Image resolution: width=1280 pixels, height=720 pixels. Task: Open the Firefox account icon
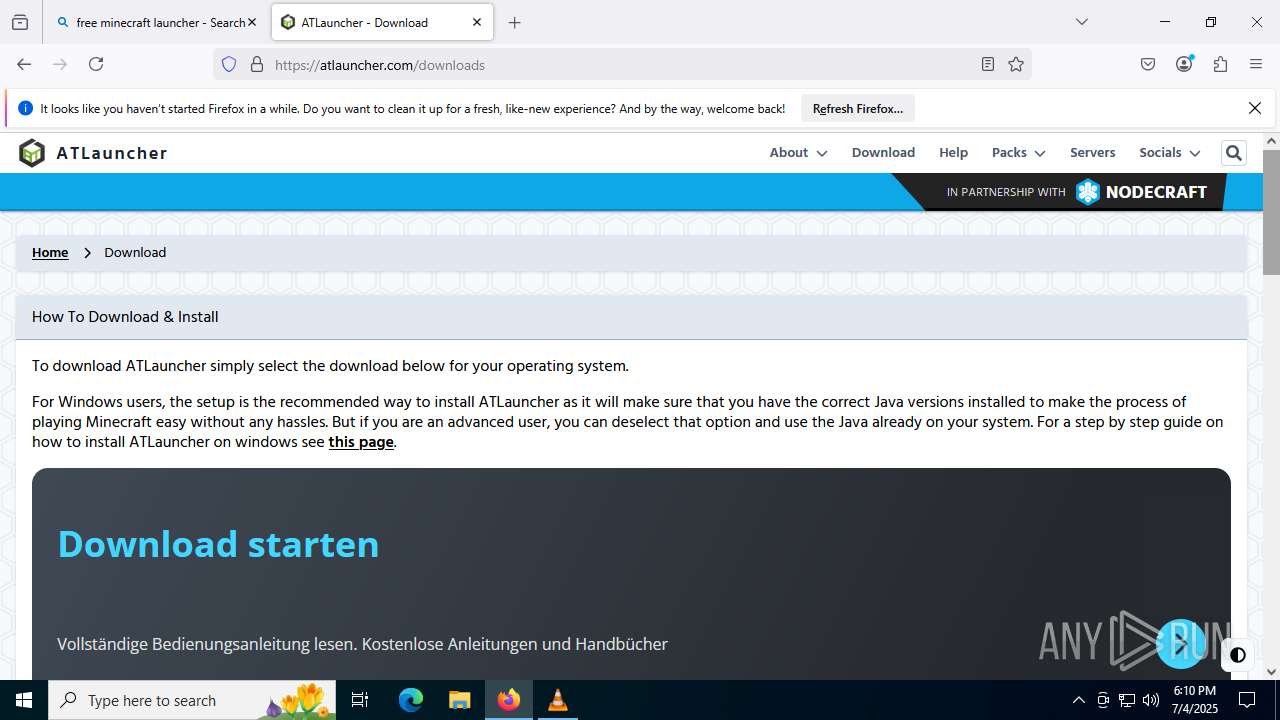[x=1184, y=64]
